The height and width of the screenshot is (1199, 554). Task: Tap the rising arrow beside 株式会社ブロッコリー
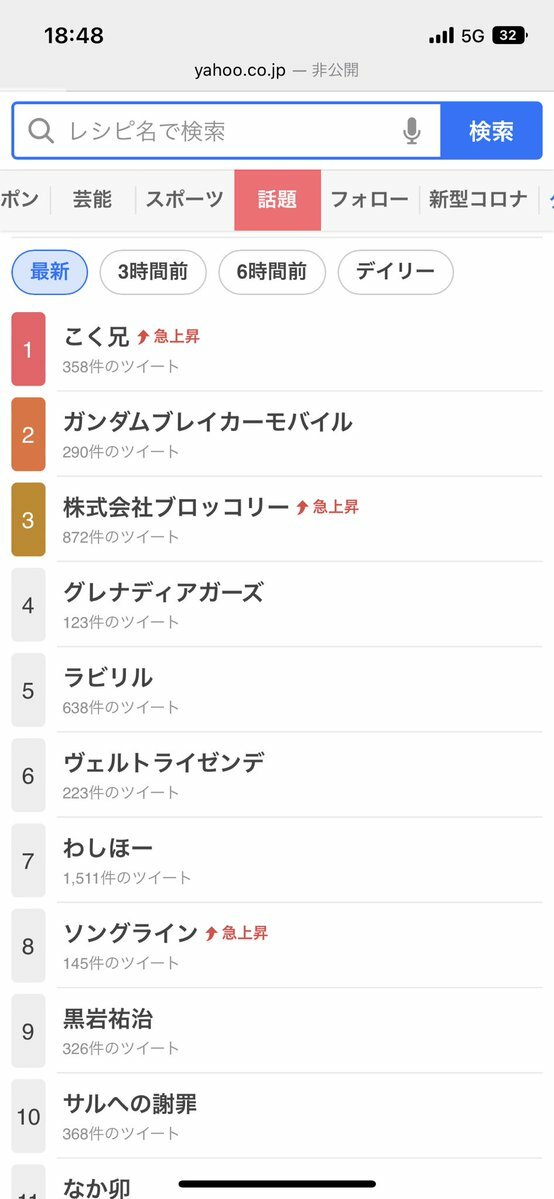point(302,507)
